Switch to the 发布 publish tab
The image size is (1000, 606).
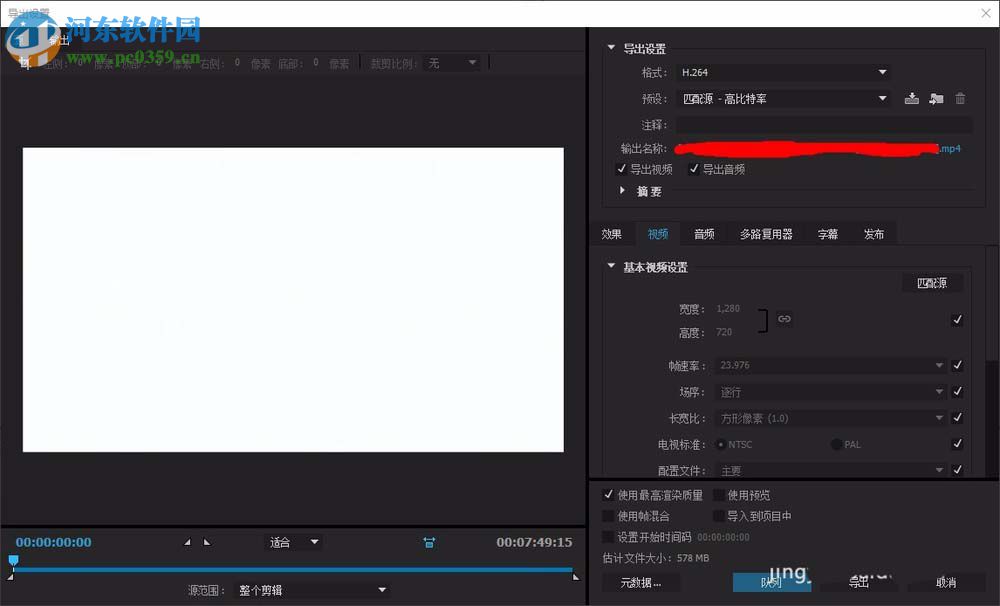click(874, 233)
